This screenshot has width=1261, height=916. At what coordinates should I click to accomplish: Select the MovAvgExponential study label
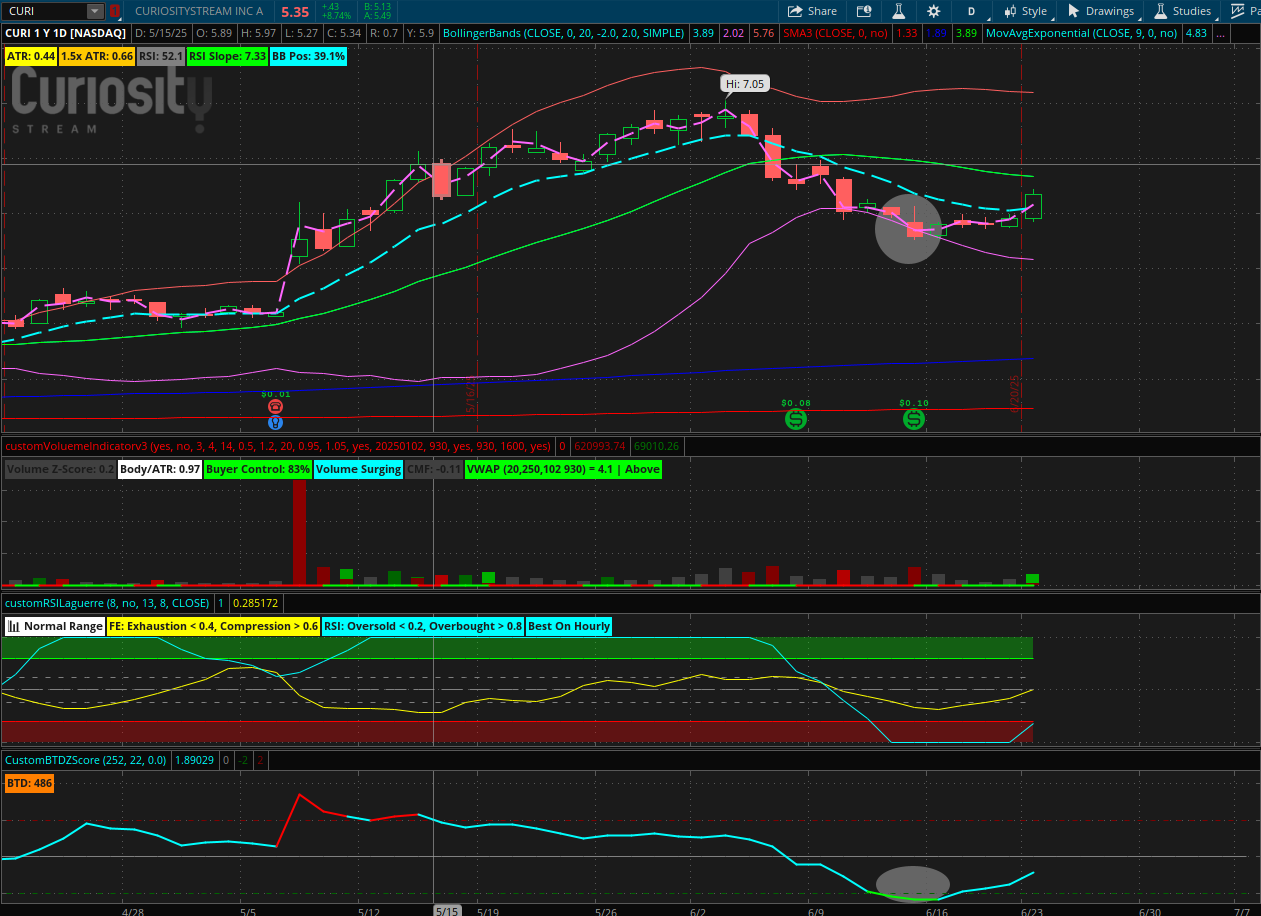[1082, 33]
